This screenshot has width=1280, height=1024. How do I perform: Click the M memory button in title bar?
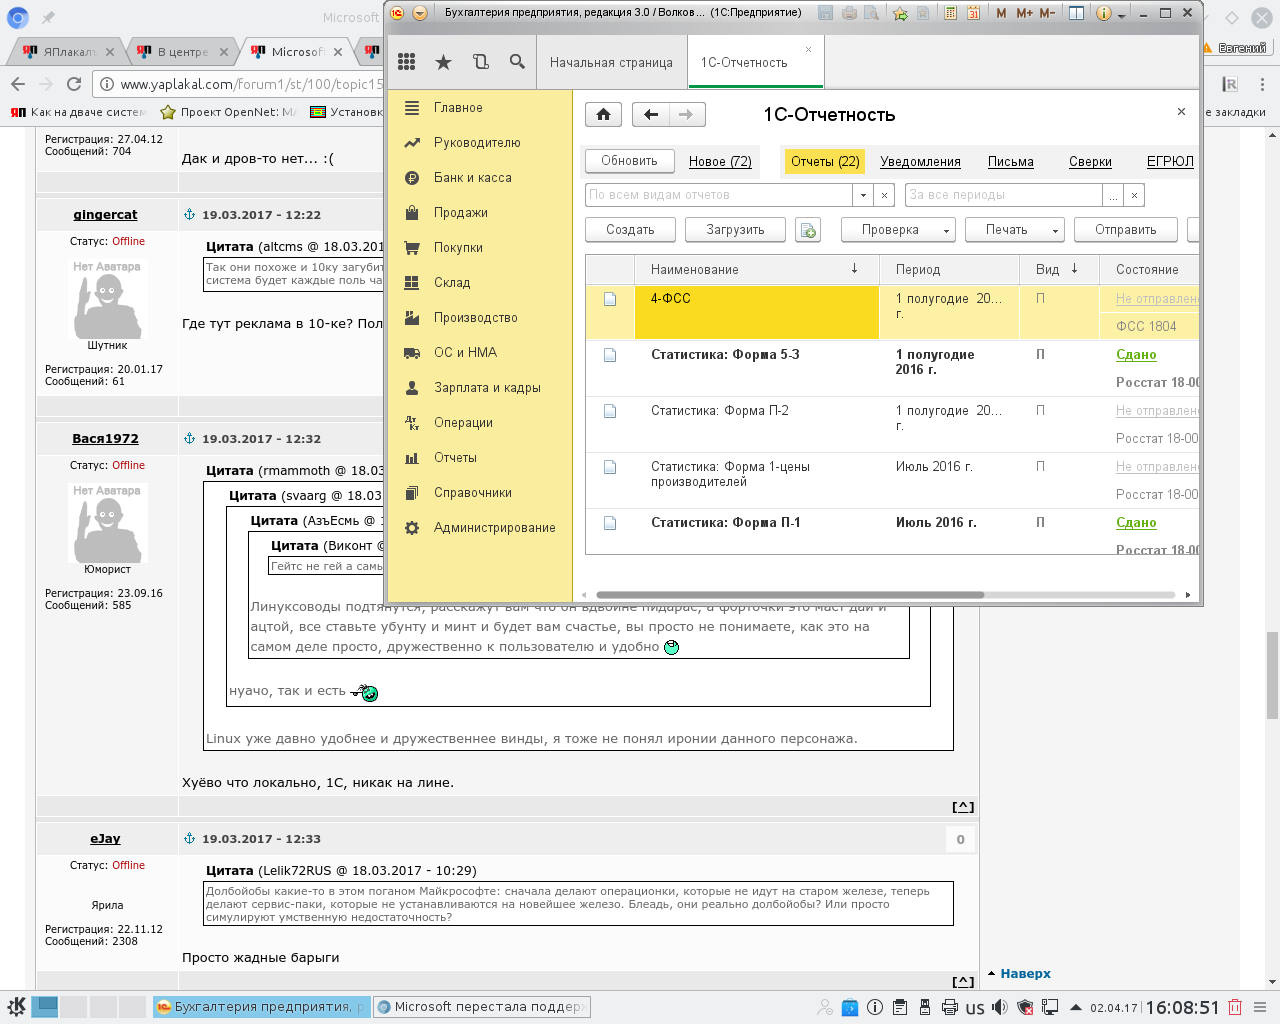(1002, 13)
